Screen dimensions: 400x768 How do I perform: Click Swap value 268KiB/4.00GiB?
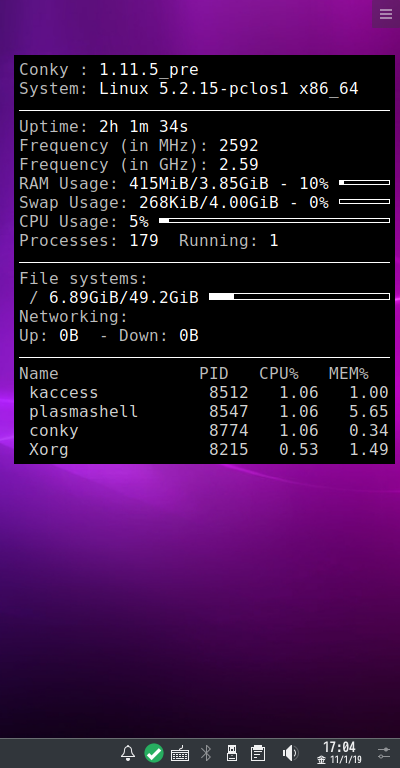tap(209, 203)
